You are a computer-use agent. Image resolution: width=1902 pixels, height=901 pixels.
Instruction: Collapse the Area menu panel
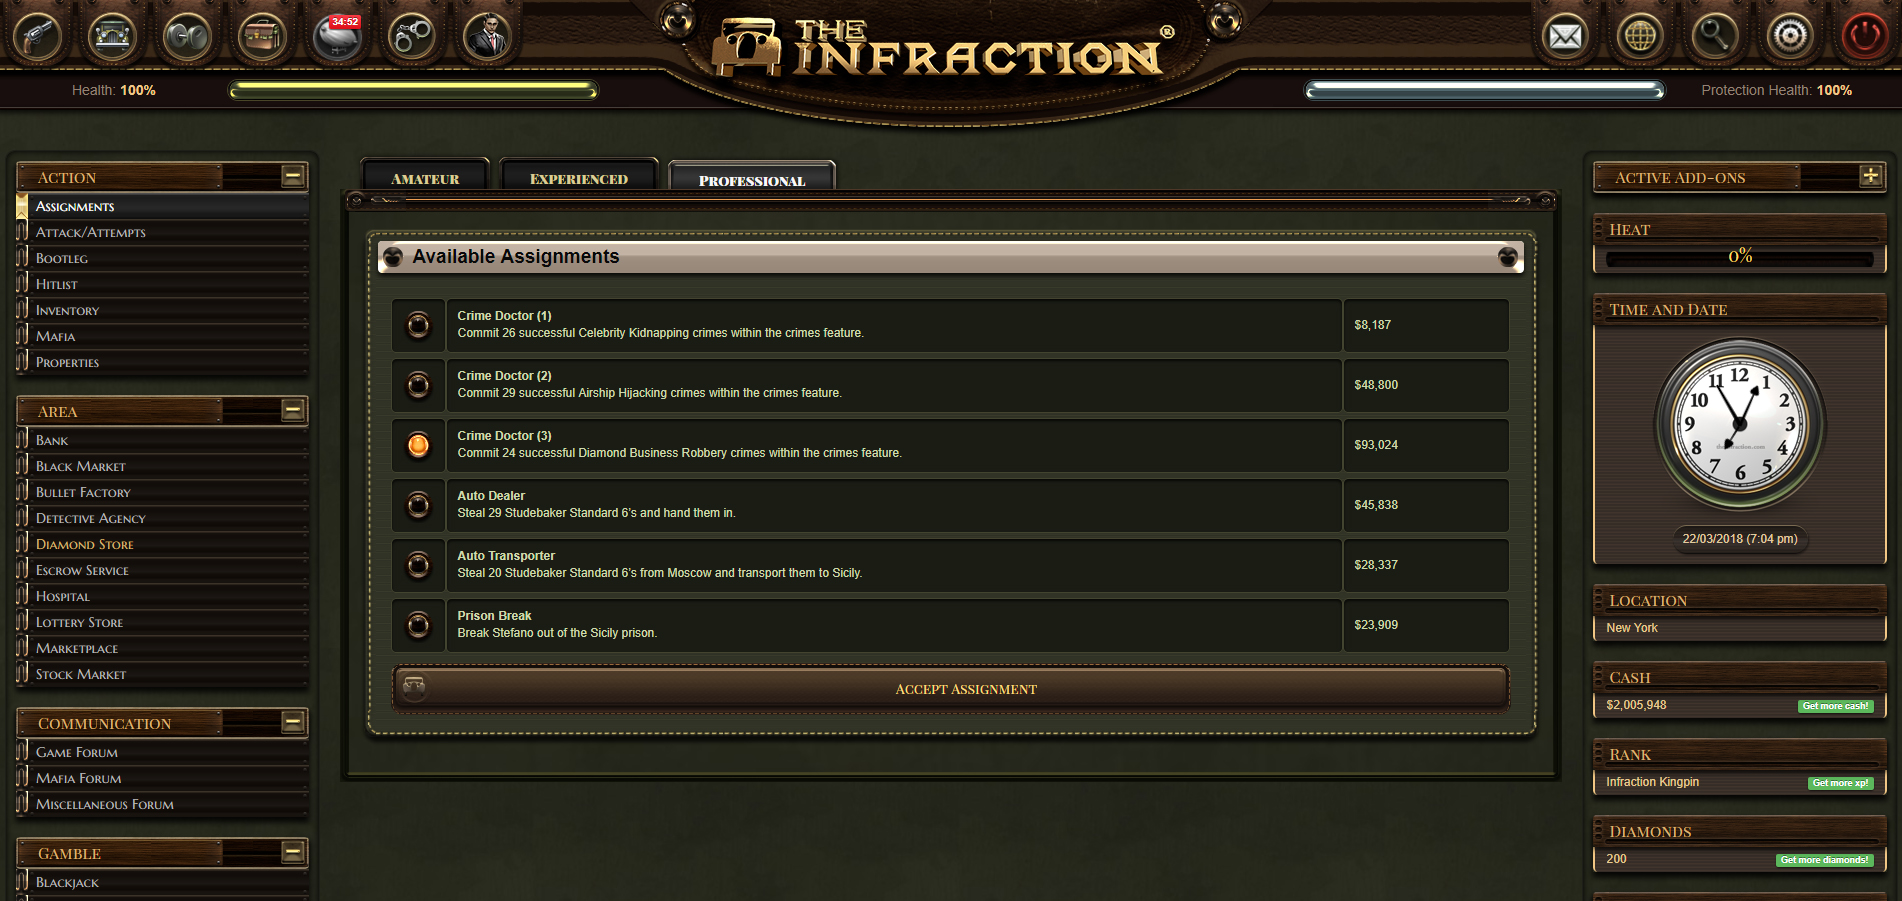click(293, 410)
